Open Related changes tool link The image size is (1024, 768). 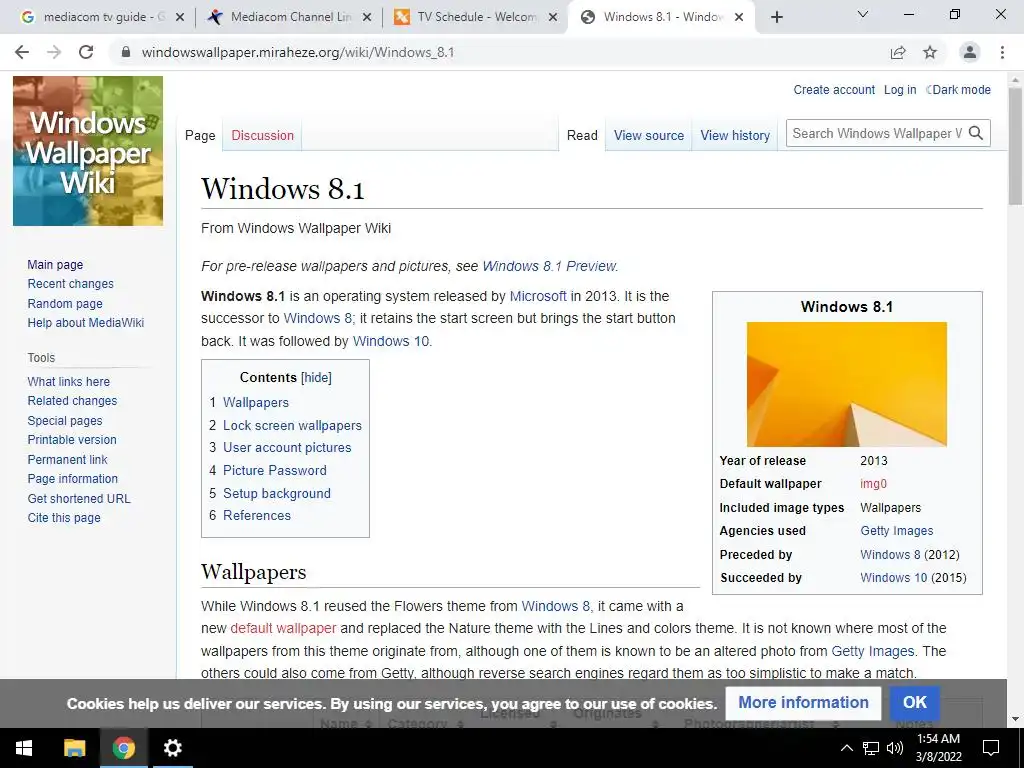72,401
